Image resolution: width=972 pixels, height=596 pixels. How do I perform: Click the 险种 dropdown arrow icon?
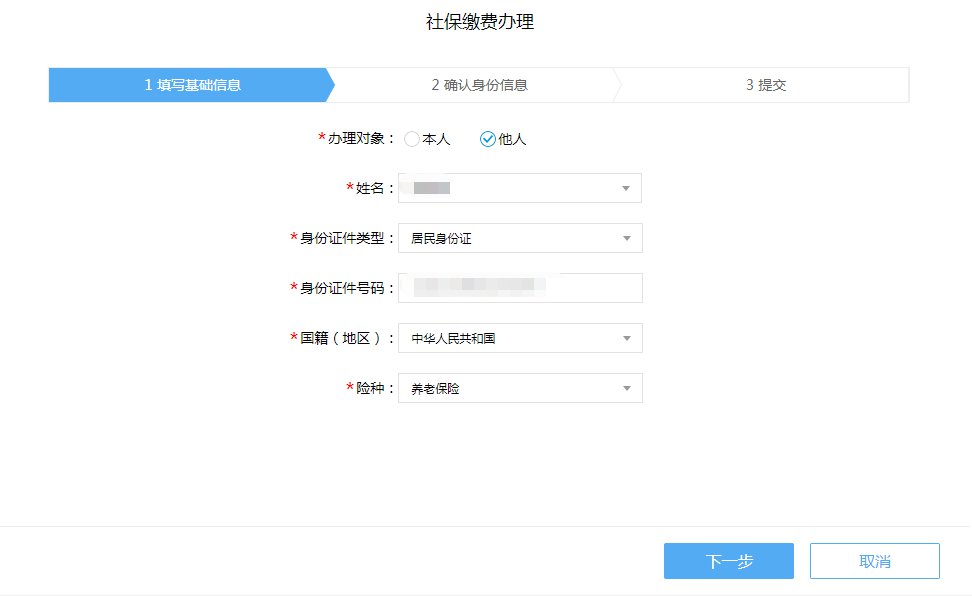[627, 388]
